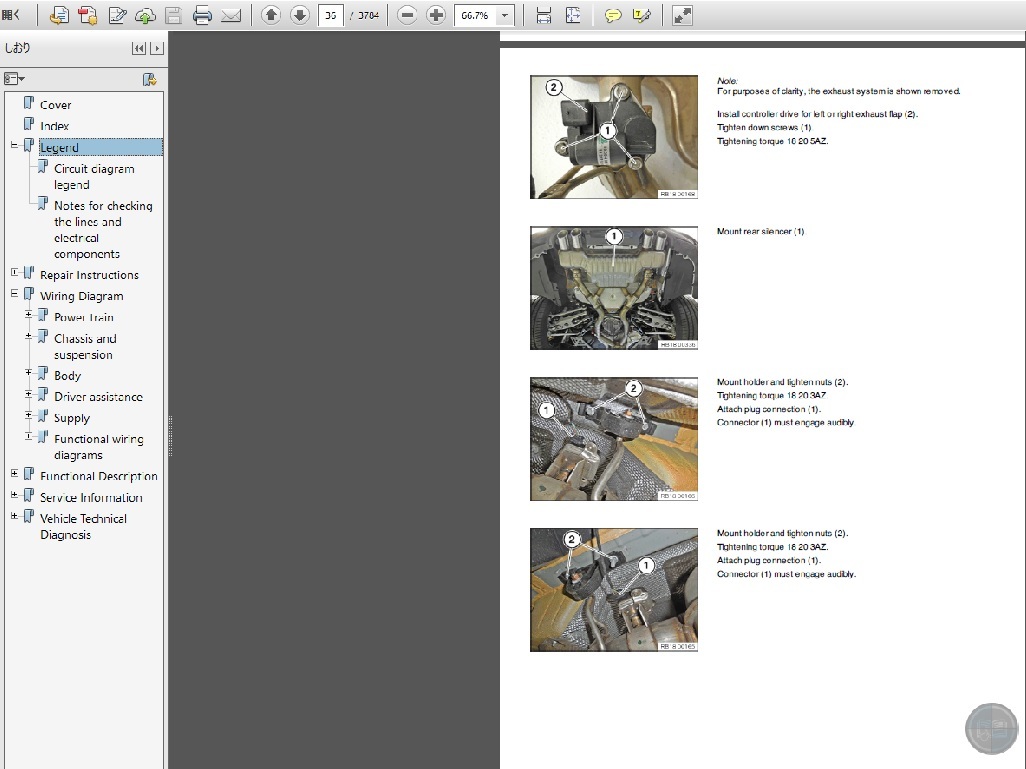1026x769 pixels.
Task: Collapse the Wiring Diagram bookmark
Action: tap(15, 294)
